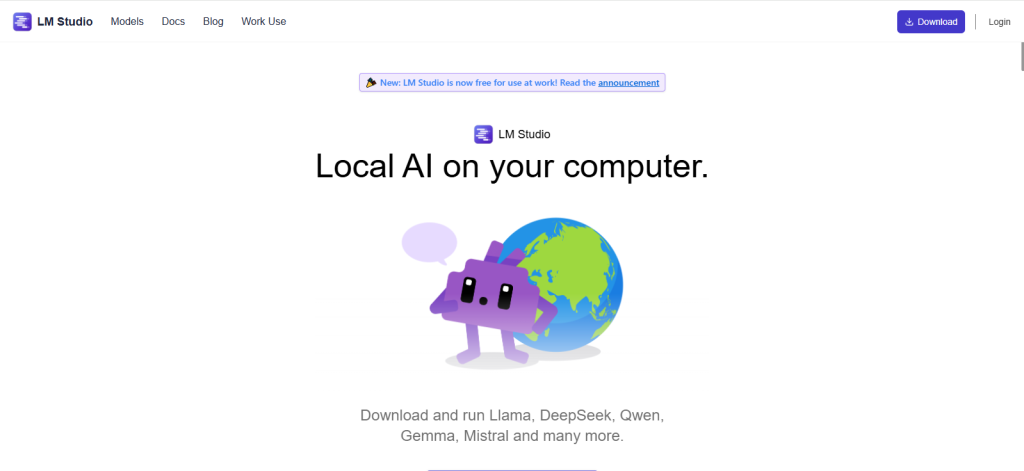Image resolution: width=1024 pixels, height=471 pixels.
Task: Open the Blog section
Action: pos(213,22)
